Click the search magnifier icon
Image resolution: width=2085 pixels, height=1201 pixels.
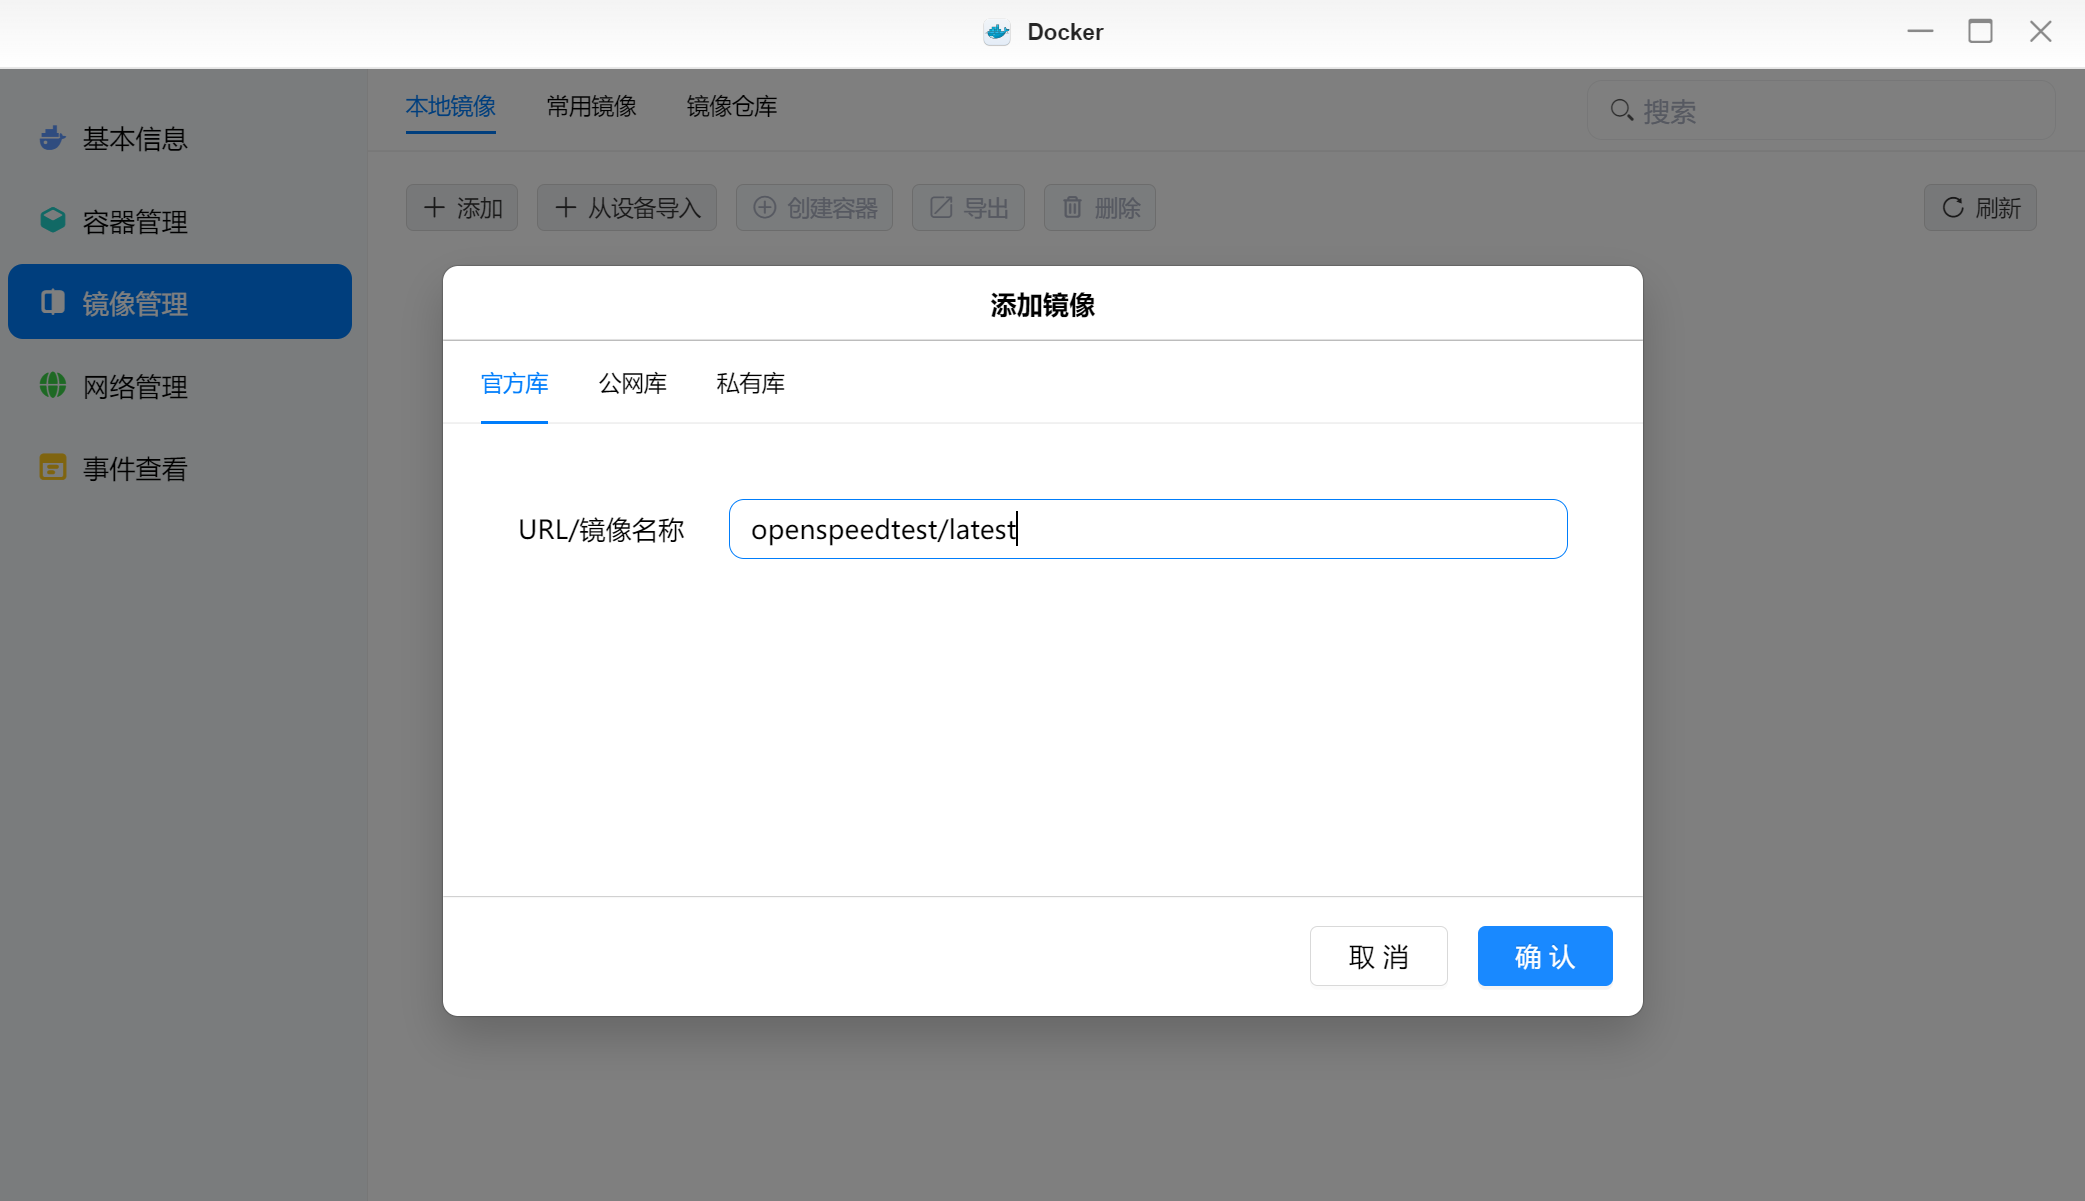(x=1621, y=110)
